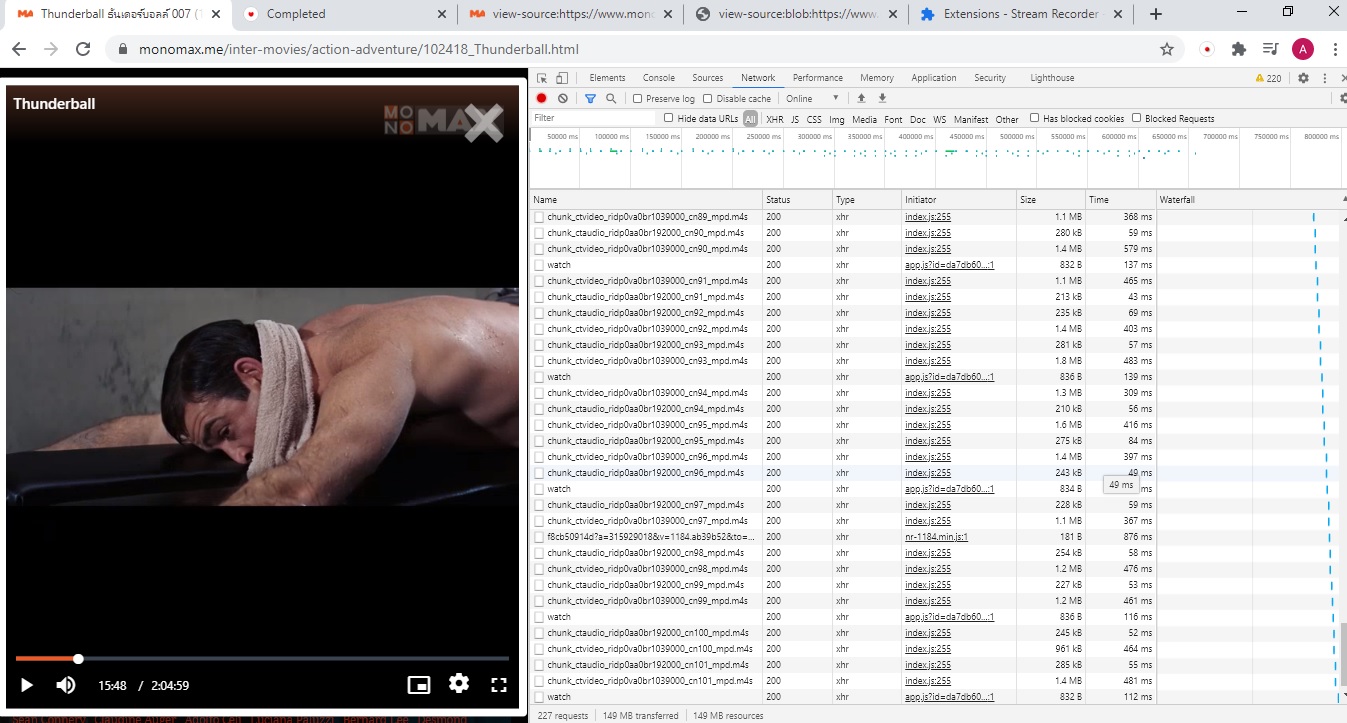Check Has blocked cookies filter
This screenshot has width=1347, height=723.
tap(1035, 118)
